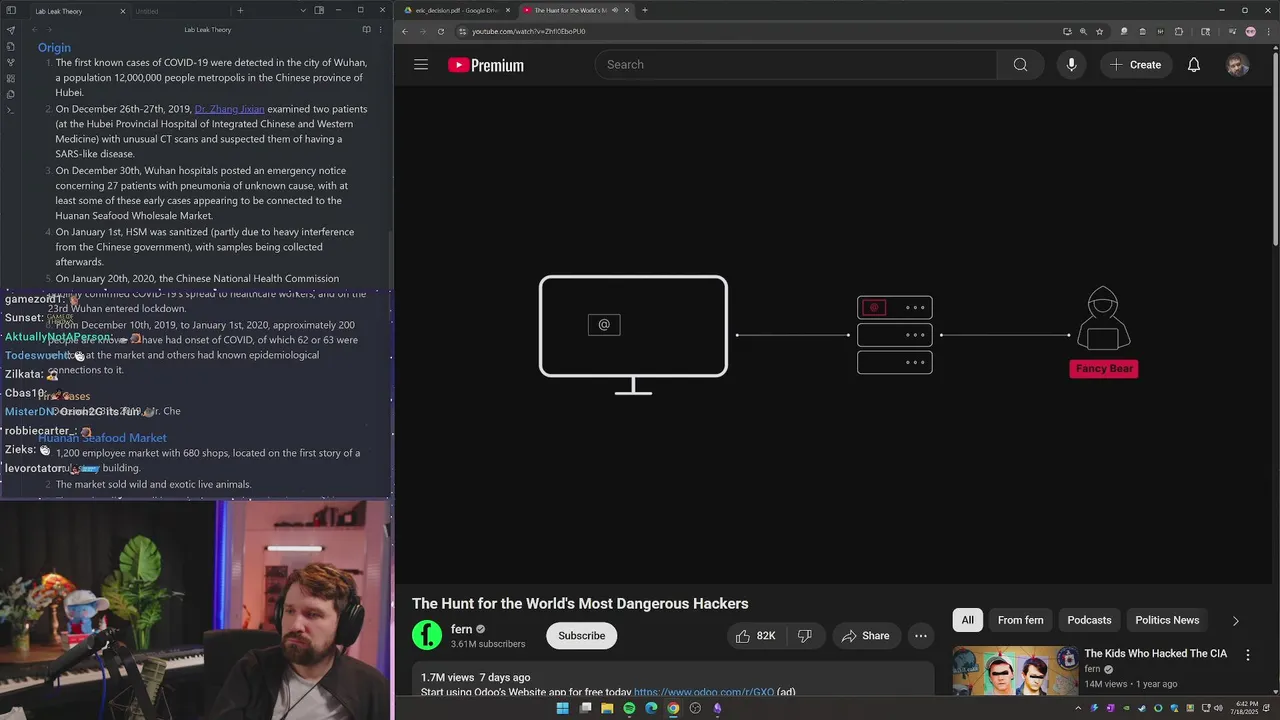Image resolution: width=1280 pixels, height=720 pixels.
Task: Open Chrome profile avatar
Action: (1250, 31)
